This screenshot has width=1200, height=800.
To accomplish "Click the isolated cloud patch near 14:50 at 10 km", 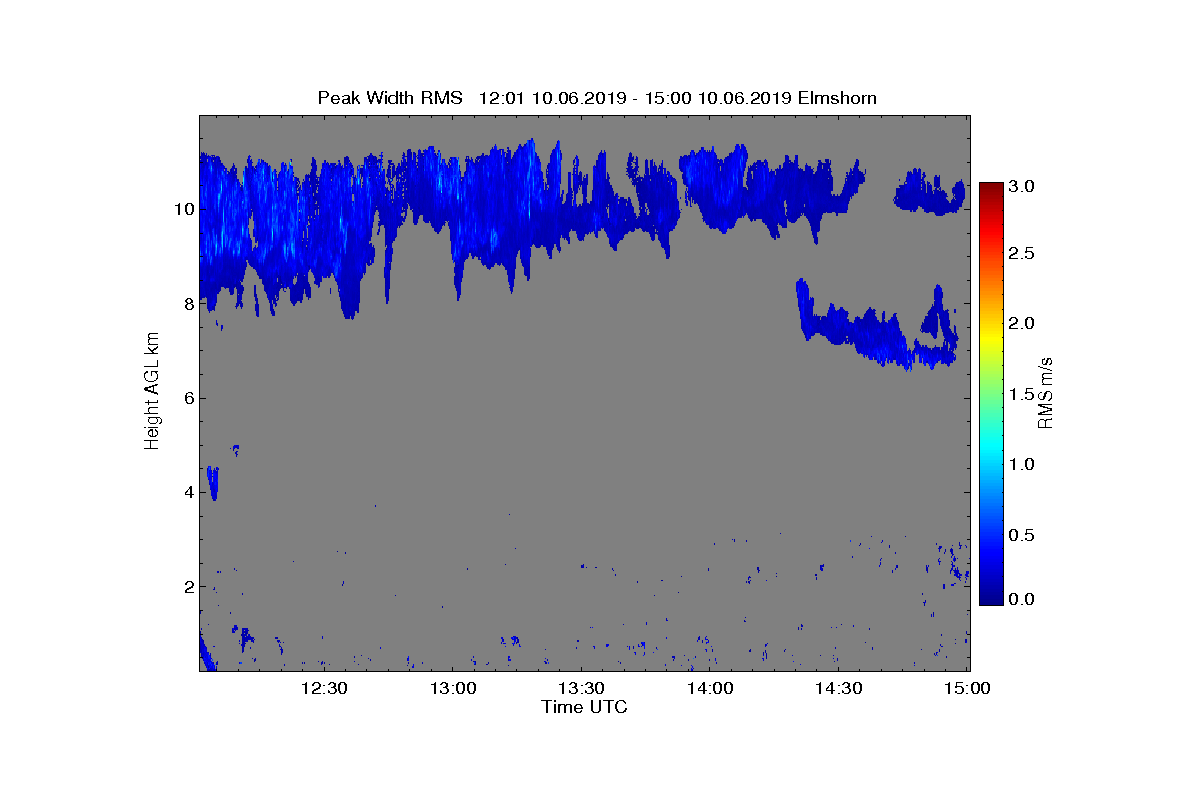I will (x=929, y=192).
